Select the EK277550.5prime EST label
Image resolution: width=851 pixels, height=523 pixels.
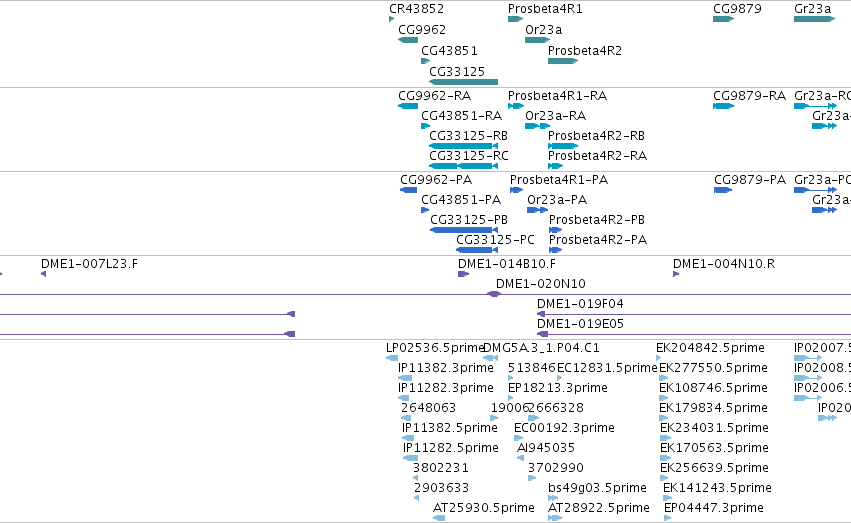[713, 368]
